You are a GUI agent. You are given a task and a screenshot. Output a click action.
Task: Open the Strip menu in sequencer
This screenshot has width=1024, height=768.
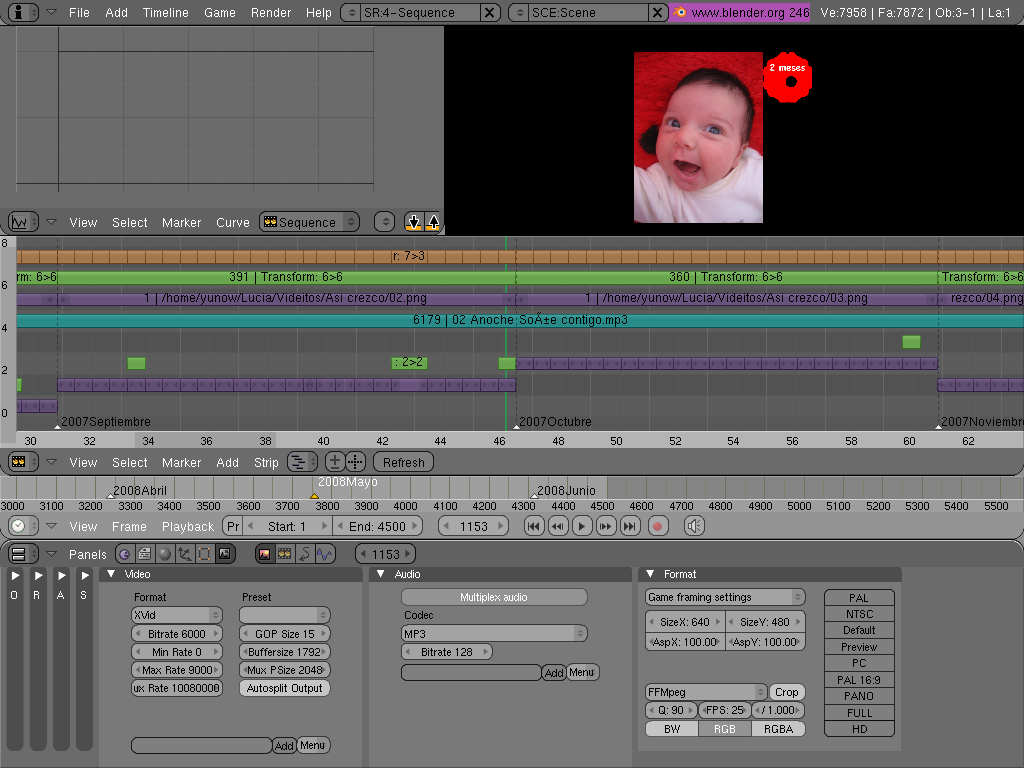tap(266, 462)
